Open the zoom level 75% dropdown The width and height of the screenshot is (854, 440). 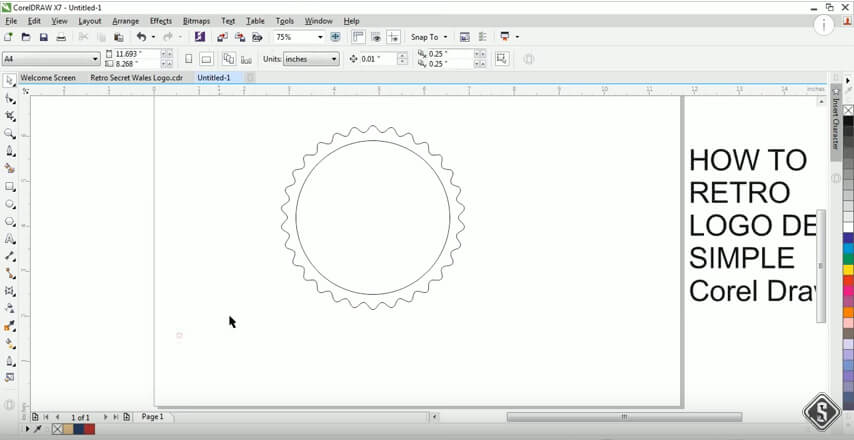coord(320,37)
